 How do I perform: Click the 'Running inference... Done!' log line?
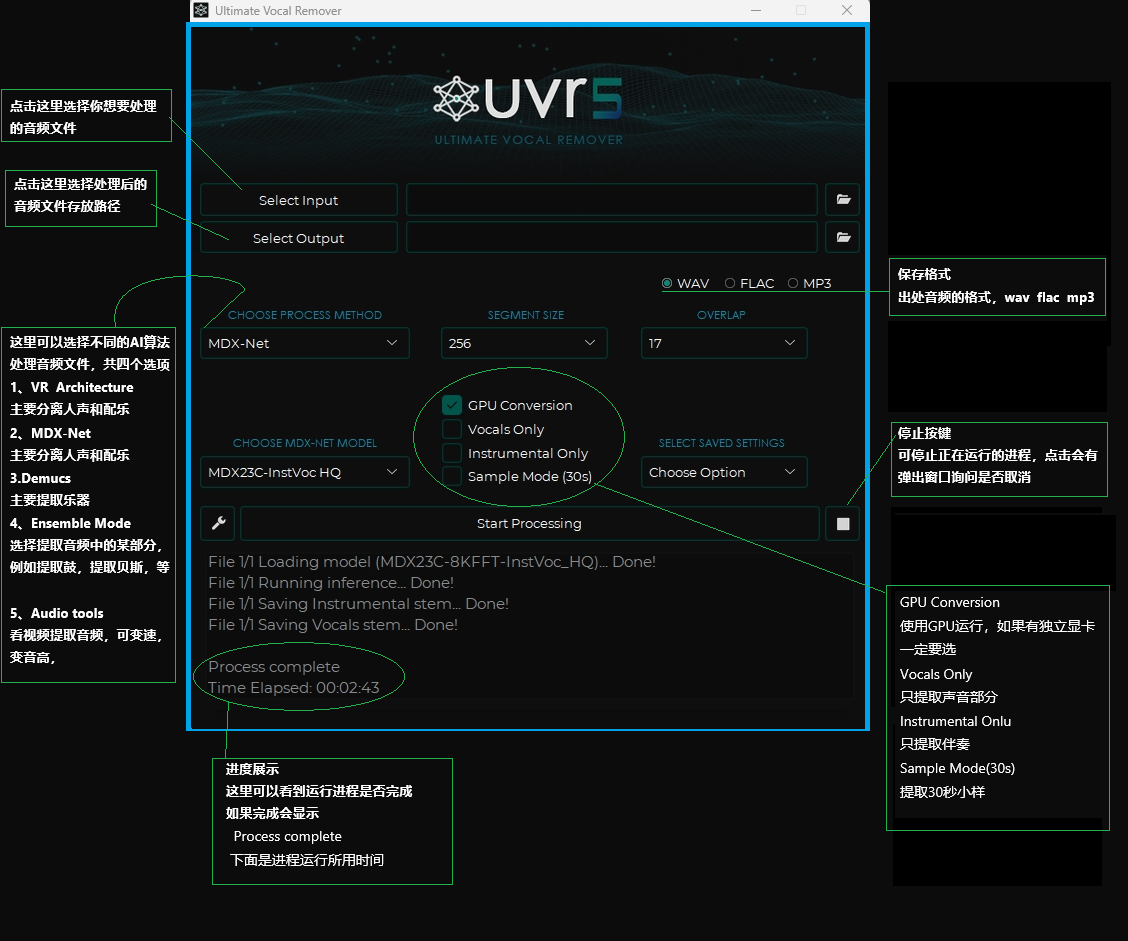click(x=331, y=583)
